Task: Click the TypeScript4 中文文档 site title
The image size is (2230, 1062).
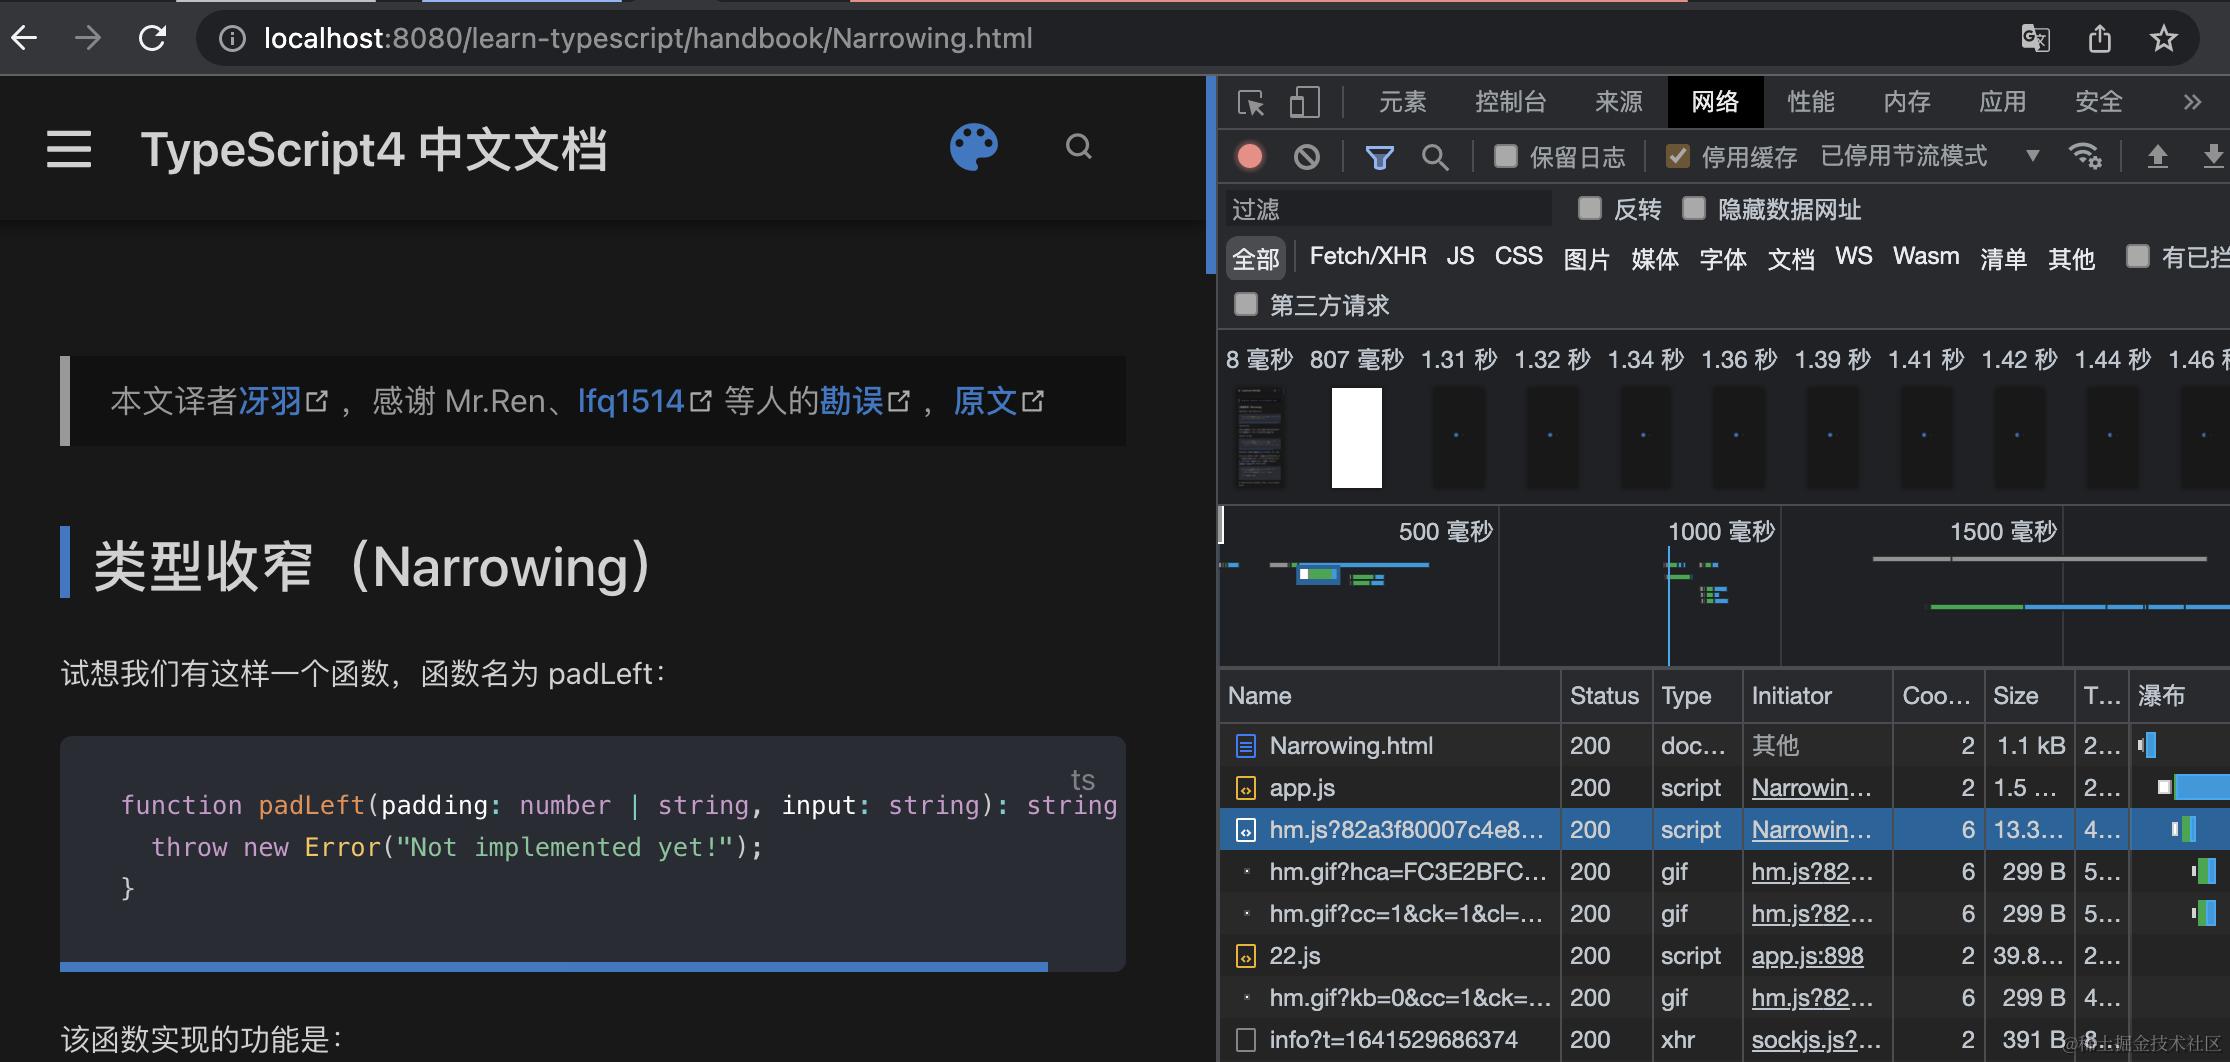Action: coord(374,150)
